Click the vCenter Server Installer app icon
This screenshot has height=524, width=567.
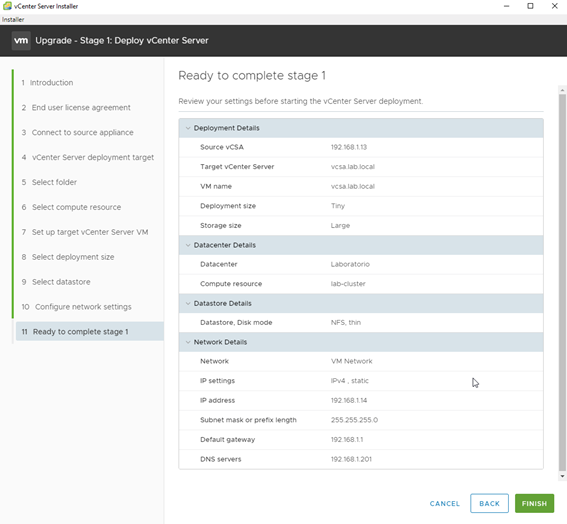[x=7, y=6]
